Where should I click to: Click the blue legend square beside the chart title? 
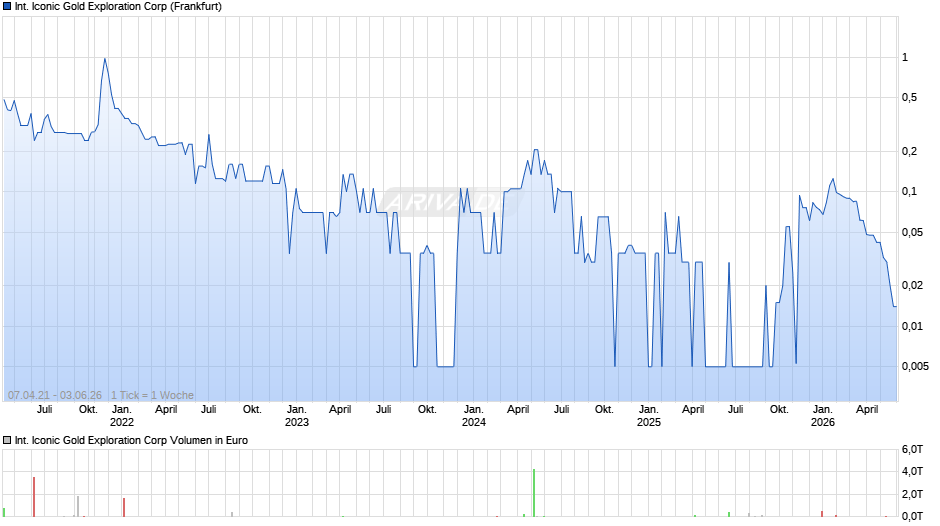pos(7,7)
